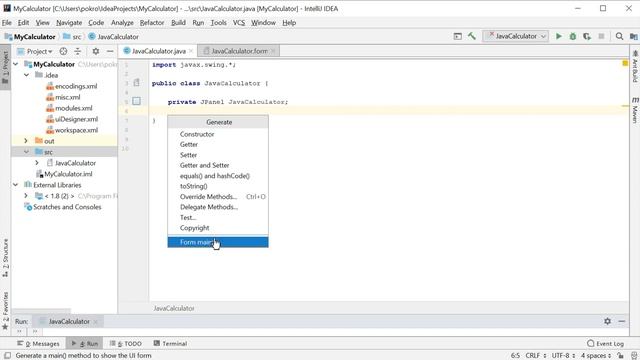Screen dimensions: 640x360
Task: Open the Ant Build side panel
Action: (635, 66)
